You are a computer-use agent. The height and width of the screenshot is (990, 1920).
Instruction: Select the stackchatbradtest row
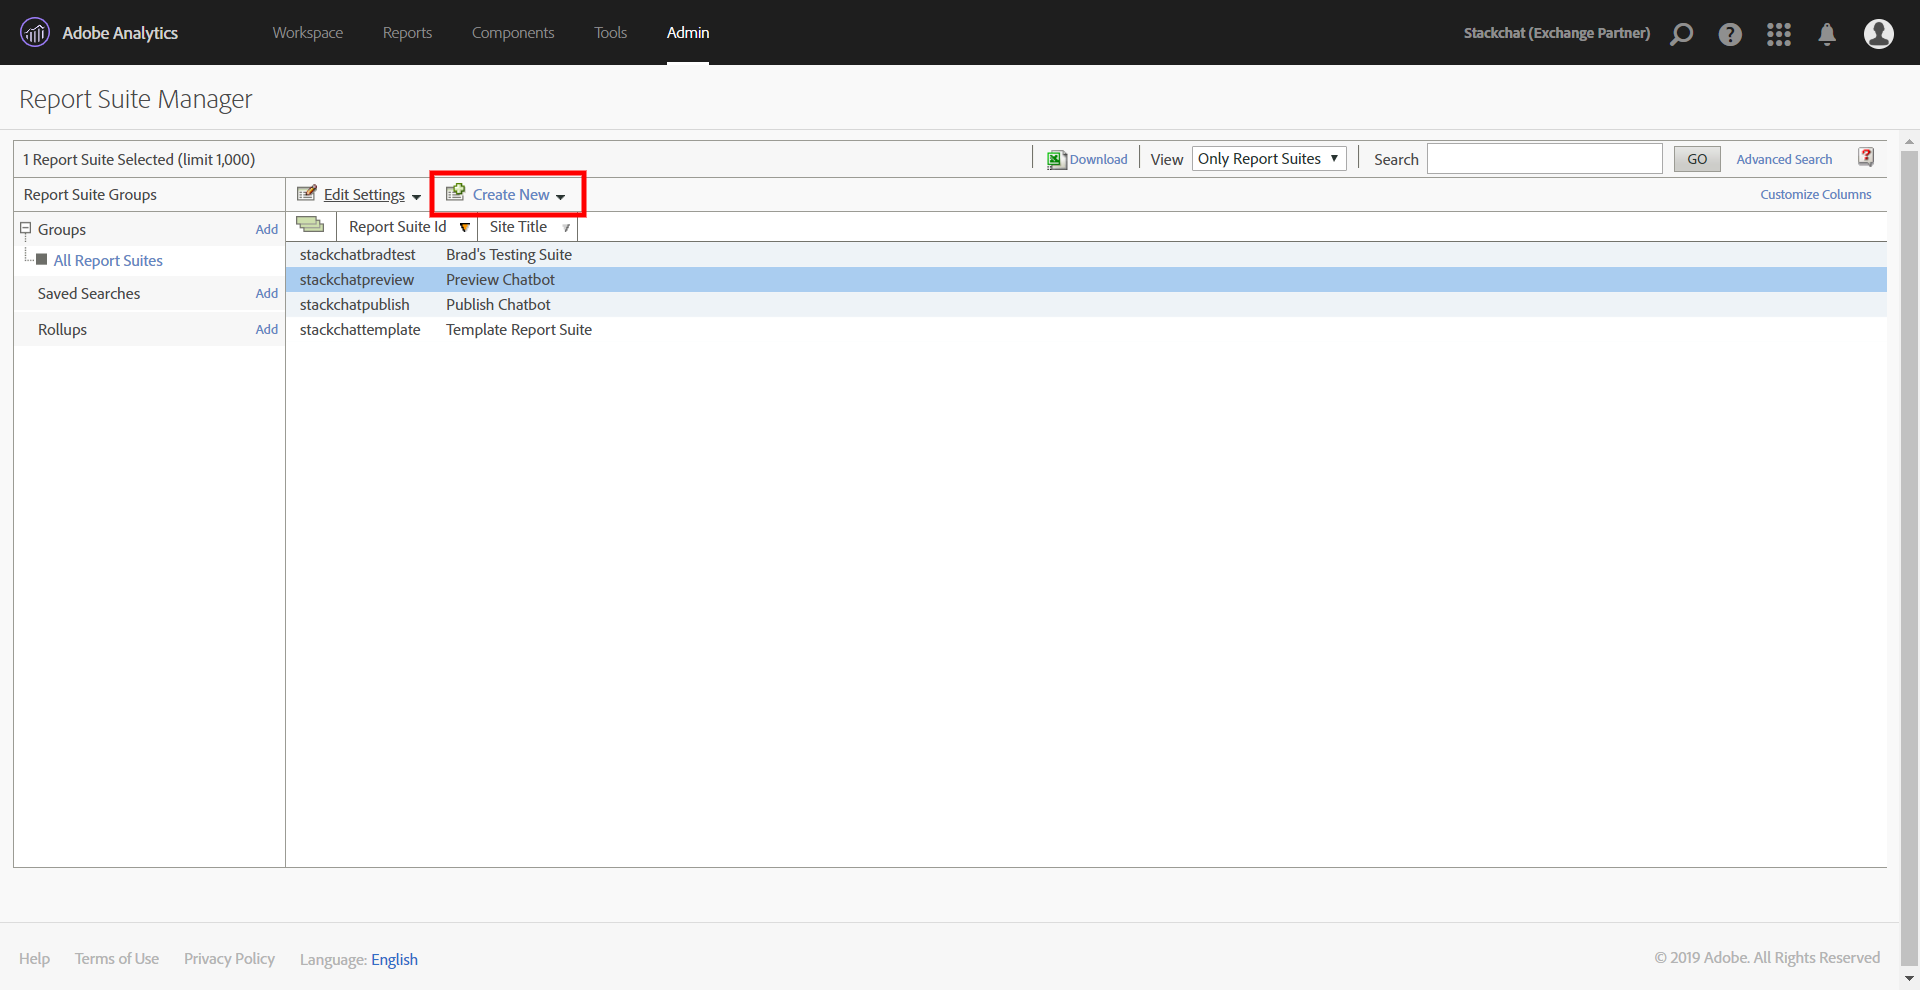click(x=1086, y=255)
